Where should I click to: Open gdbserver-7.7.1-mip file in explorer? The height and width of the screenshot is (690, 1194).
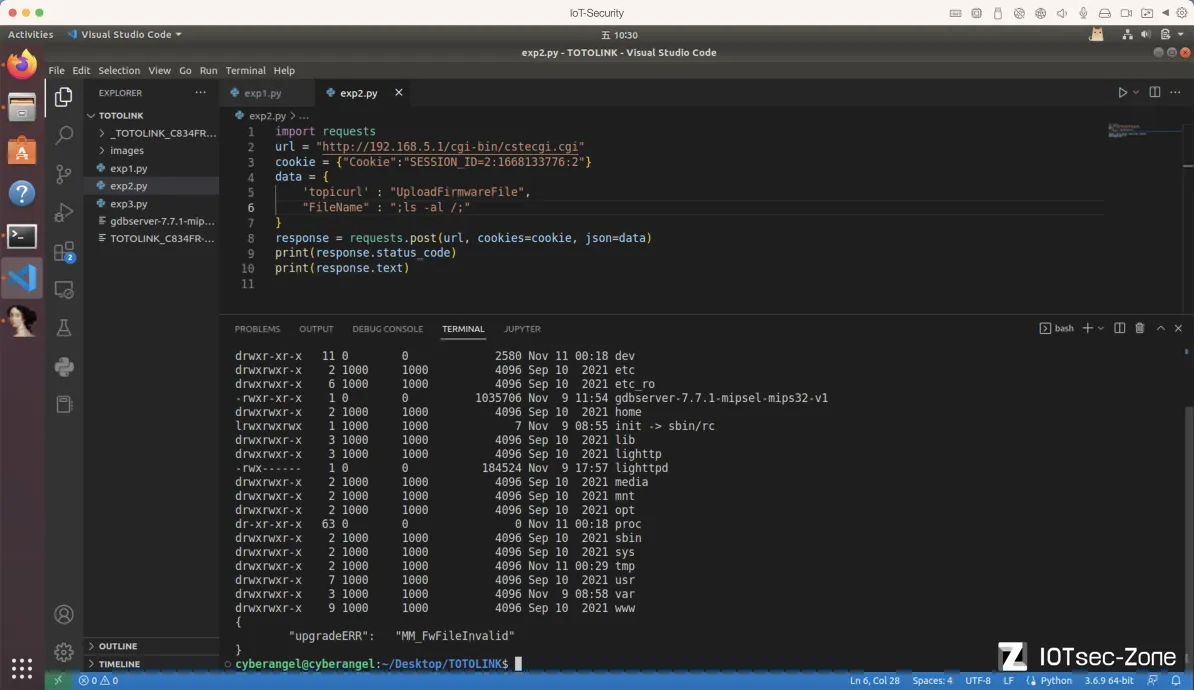[152, 221]
